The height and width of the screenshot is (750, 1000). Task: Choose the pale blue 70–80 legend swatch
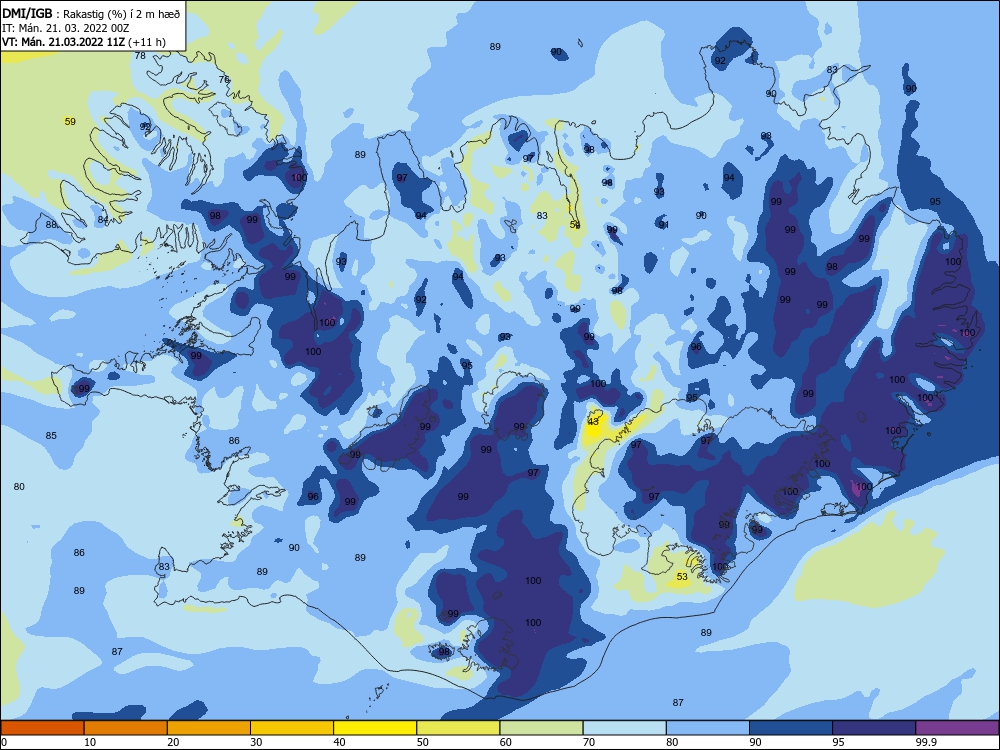click(624, 728)
